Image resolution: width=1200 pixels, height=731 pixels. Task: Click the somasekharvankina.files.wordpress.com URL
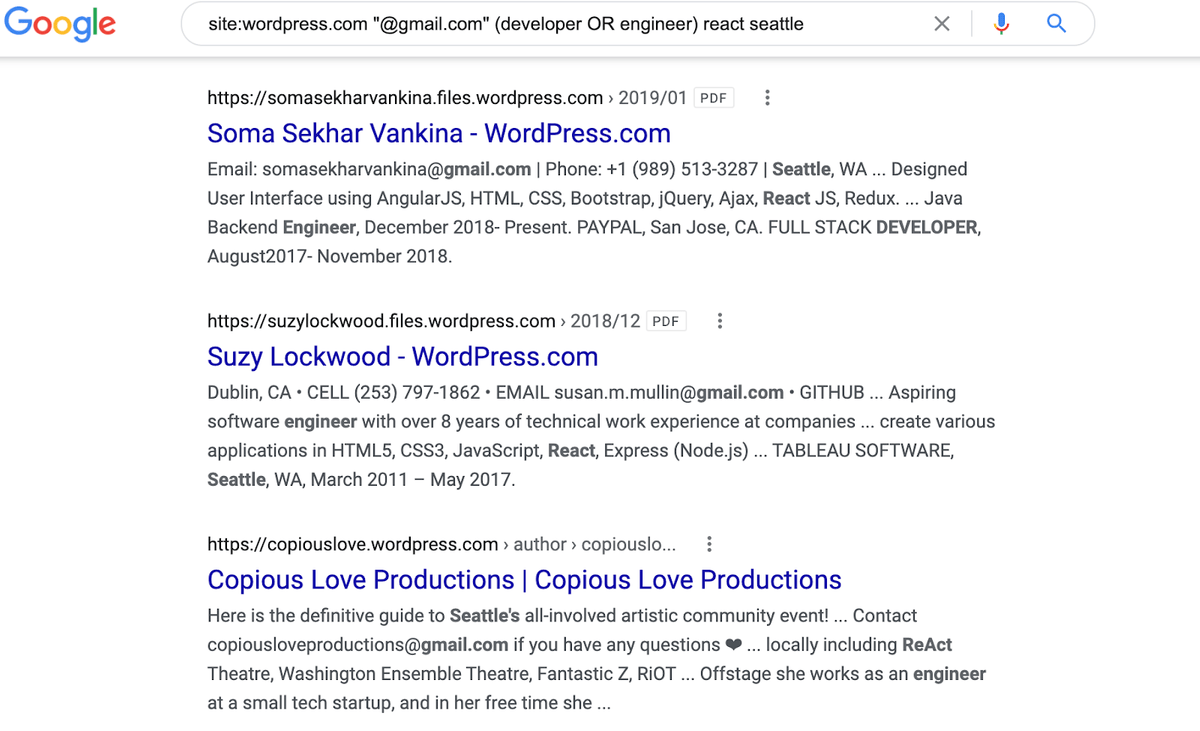(405, 98)
